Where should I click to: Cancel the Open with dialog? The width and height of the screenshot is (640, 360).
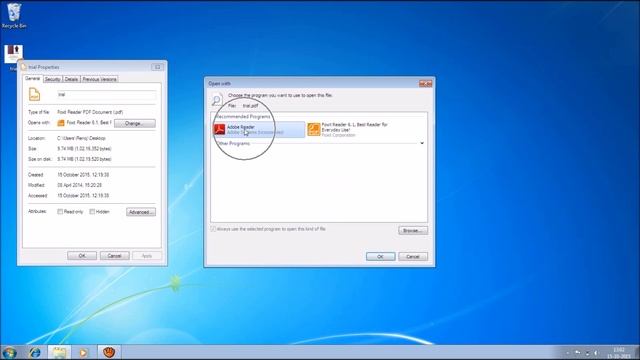tap(413, 256)
